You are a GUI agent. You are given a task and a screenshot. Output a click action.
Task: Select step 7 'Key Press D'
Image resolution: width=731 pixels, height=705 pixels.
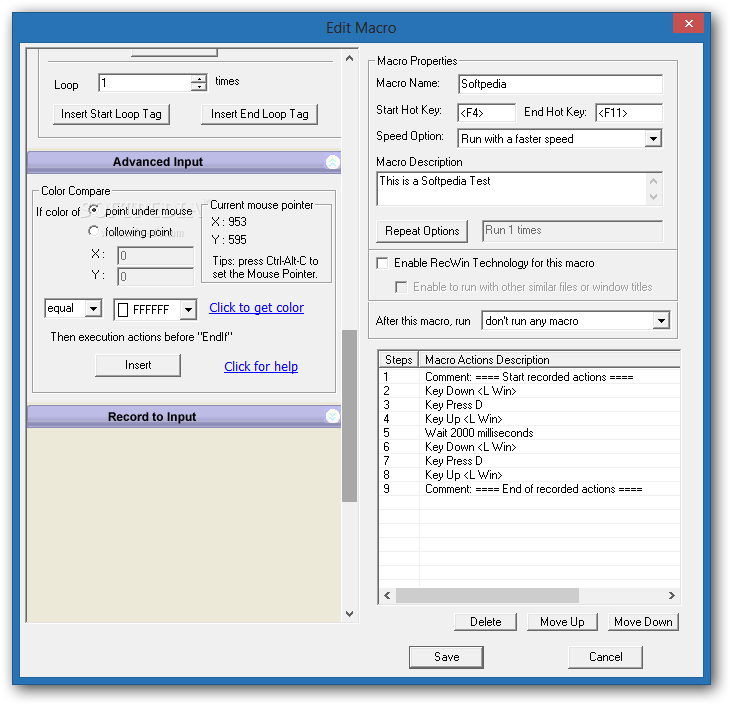(529, 461)
